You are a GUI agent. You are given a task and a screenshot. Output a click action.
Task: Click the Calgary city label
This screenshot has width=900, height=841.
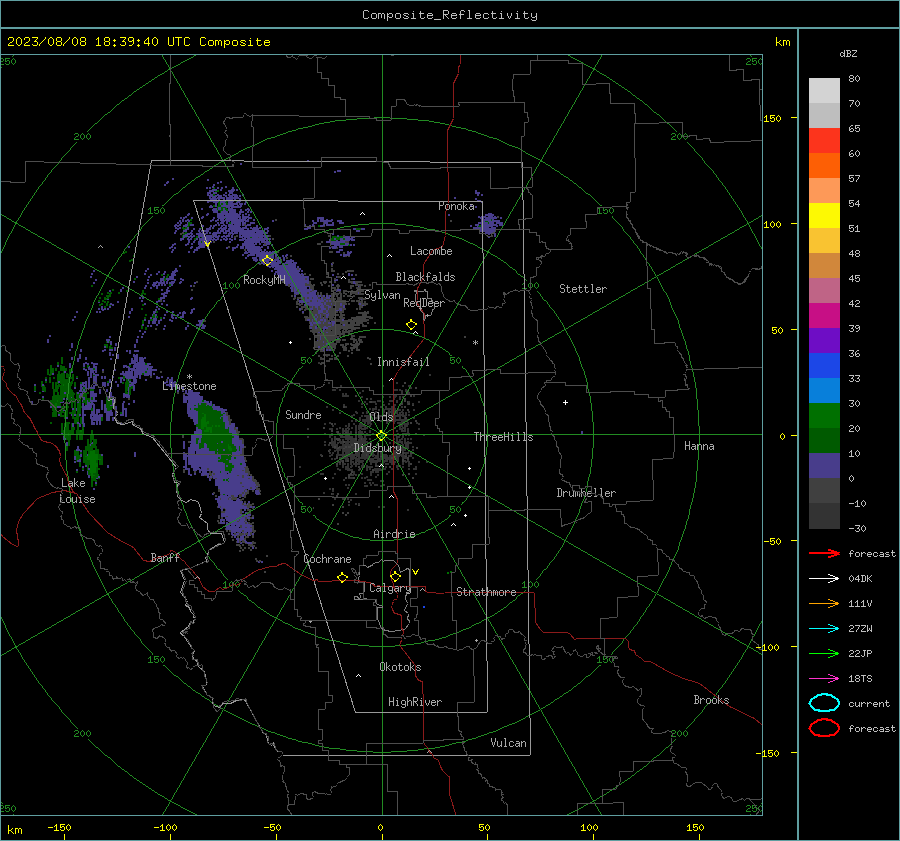click(390, 588)
